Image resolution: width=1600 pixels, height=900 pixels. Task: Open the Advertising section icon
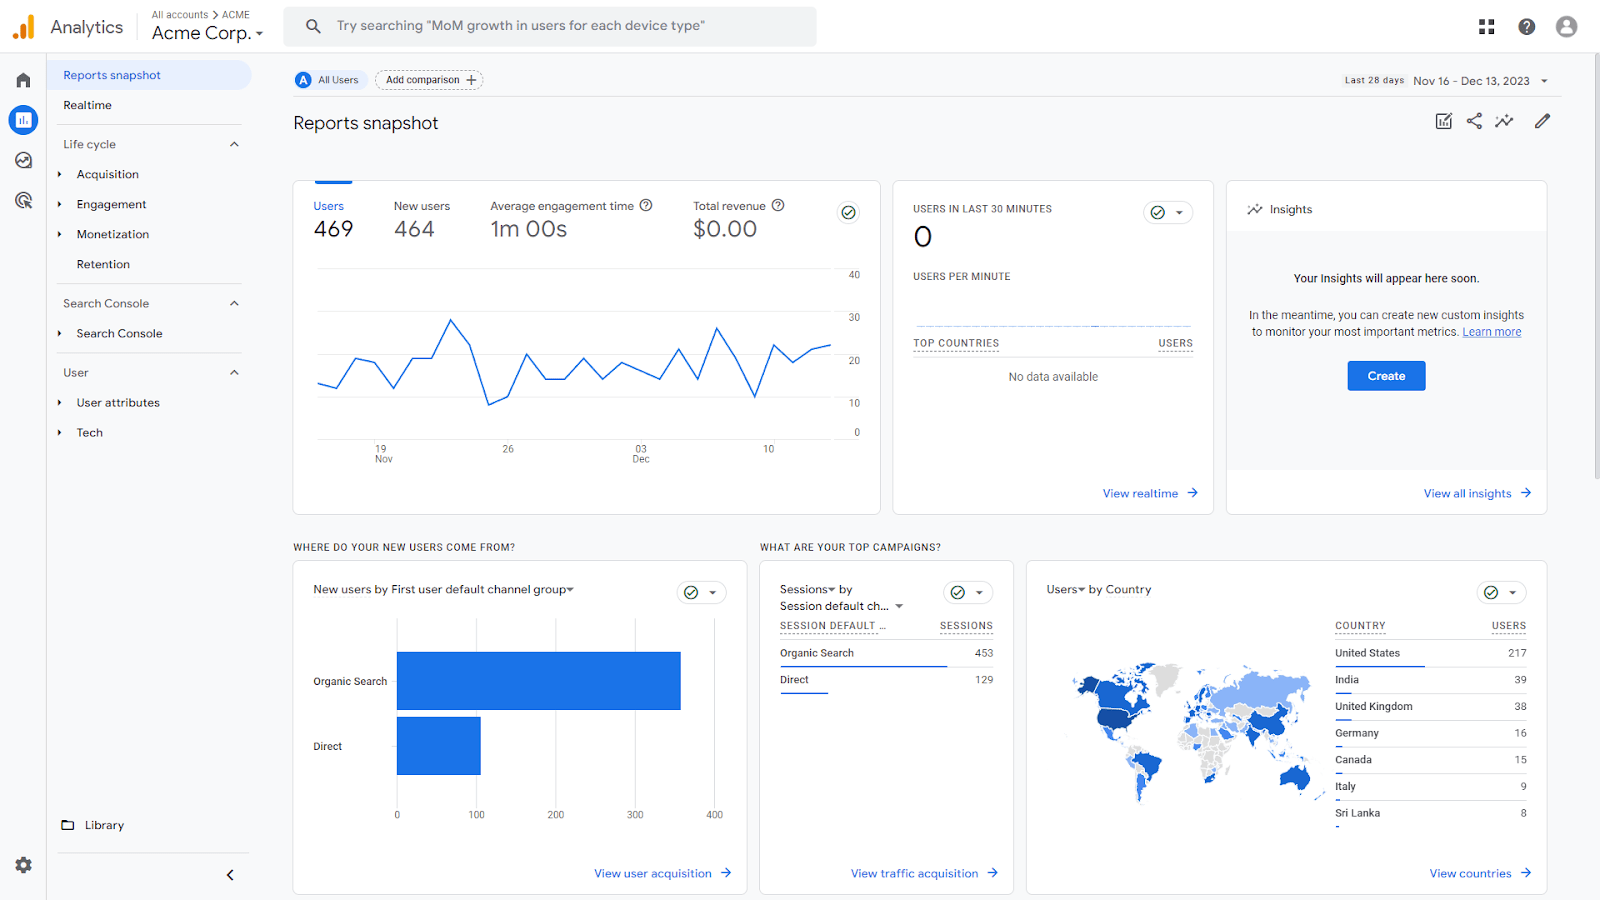[22, 200]
